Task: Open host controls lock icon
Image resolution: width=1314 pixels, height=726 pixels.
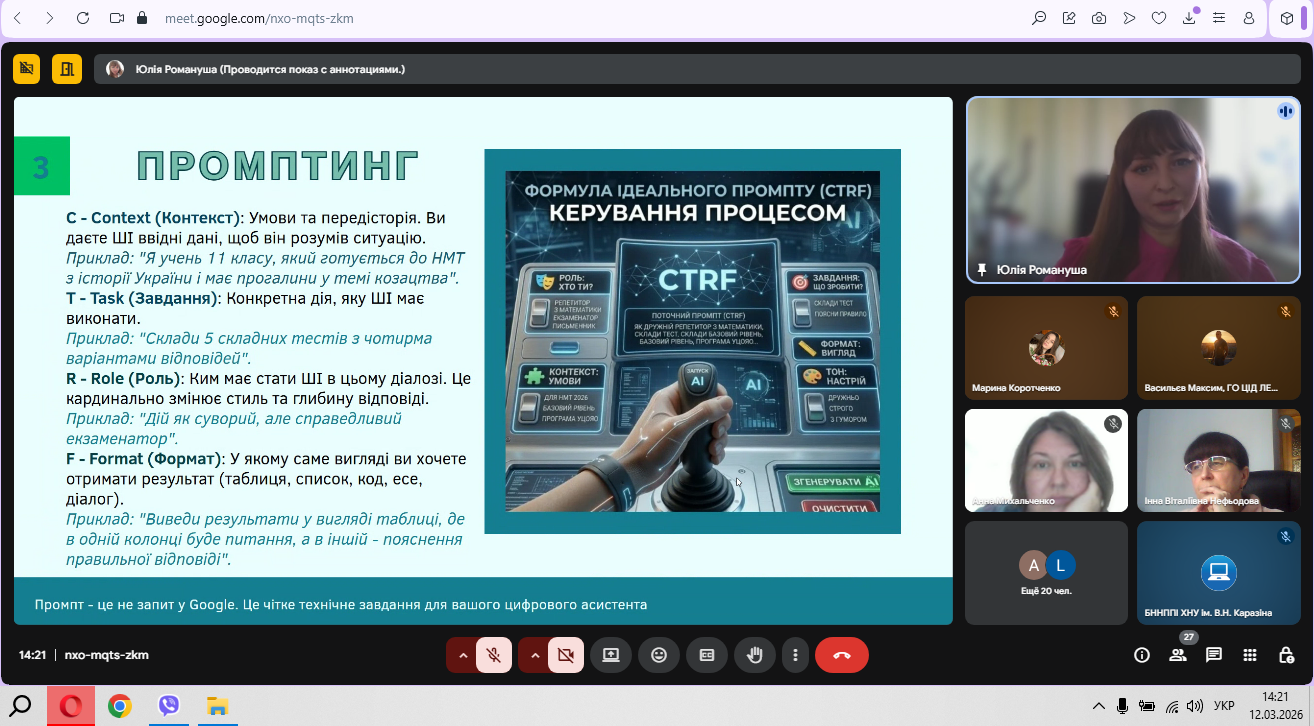Action: [1286, 655]
